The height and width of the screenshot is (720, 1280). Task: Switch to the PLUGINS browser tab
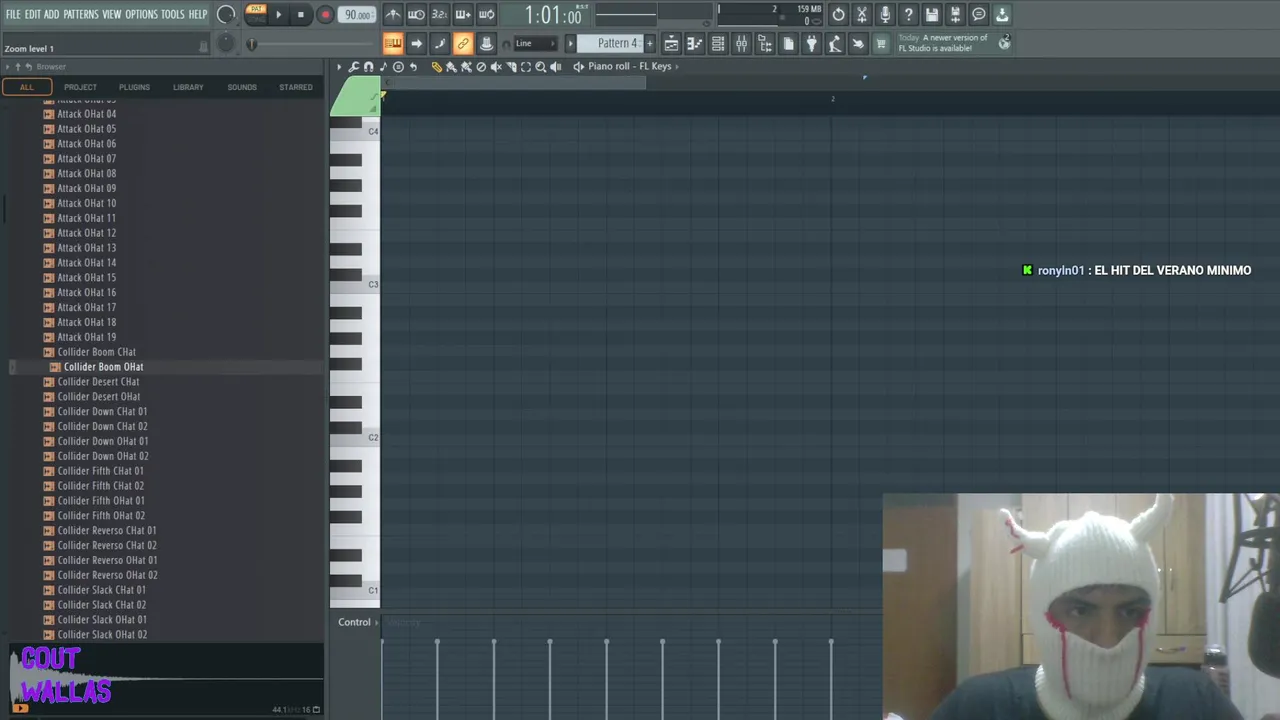(x=134, y=87)
